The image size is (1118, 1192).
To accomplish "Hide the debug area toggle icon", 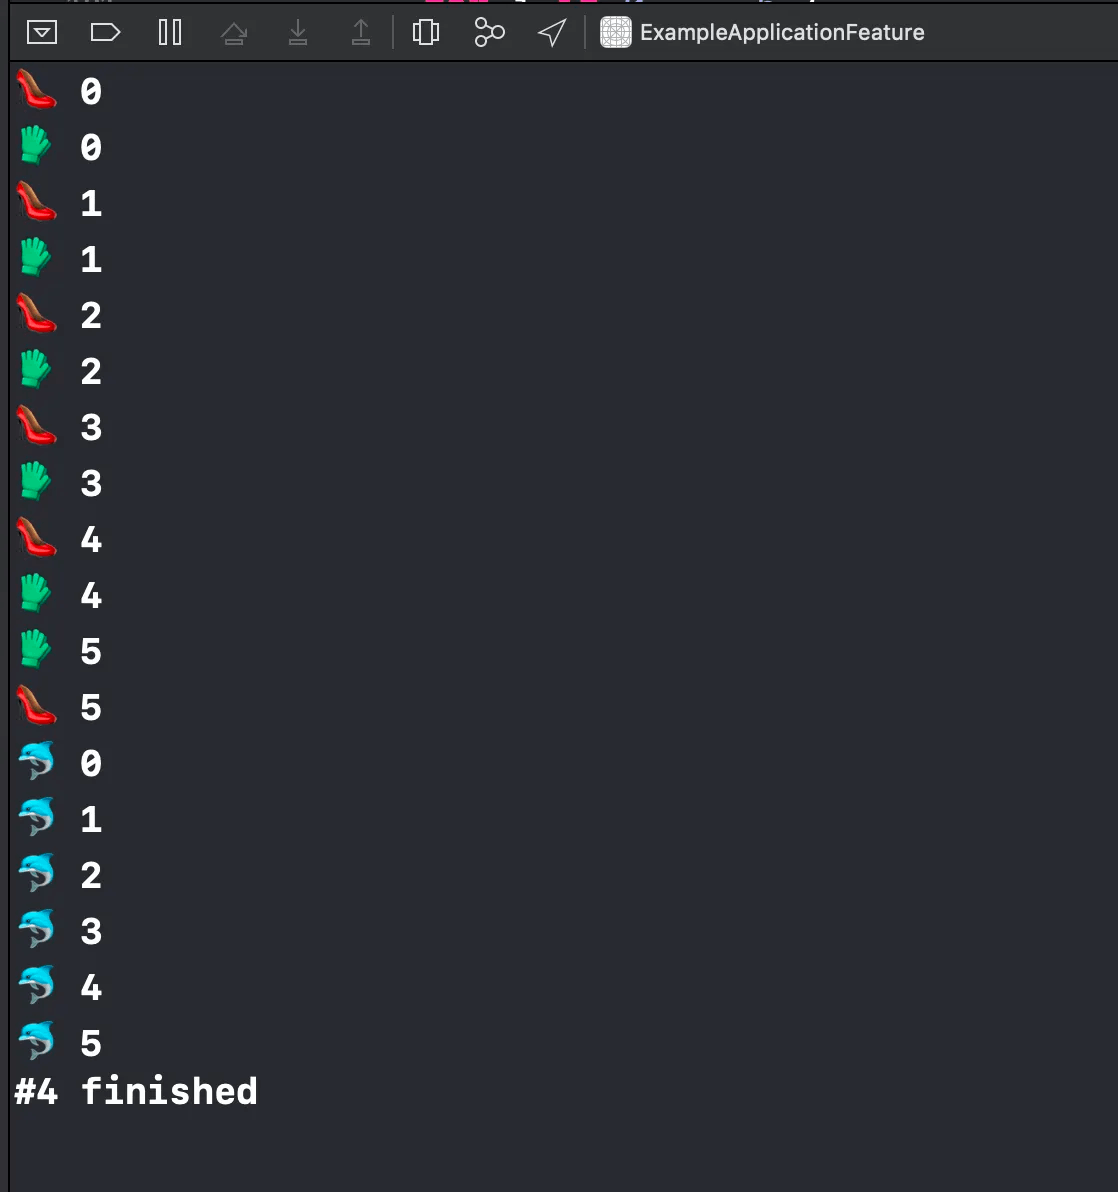I will pos(42,33).
